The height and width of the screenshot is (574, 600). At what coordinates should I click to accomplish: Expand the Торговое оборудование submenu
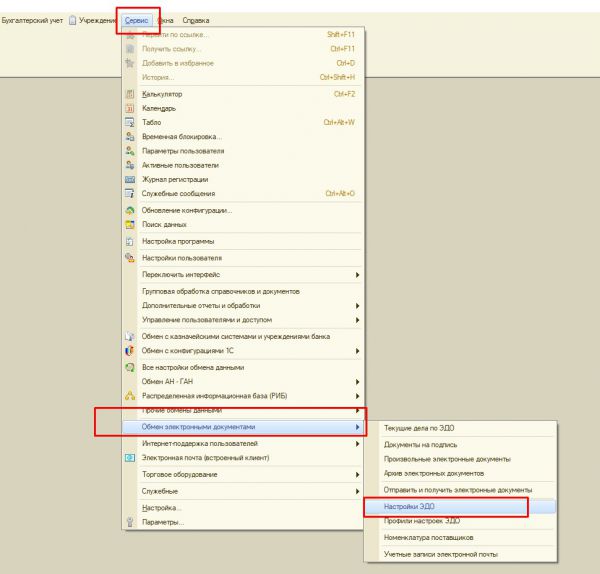coord(358,475)
